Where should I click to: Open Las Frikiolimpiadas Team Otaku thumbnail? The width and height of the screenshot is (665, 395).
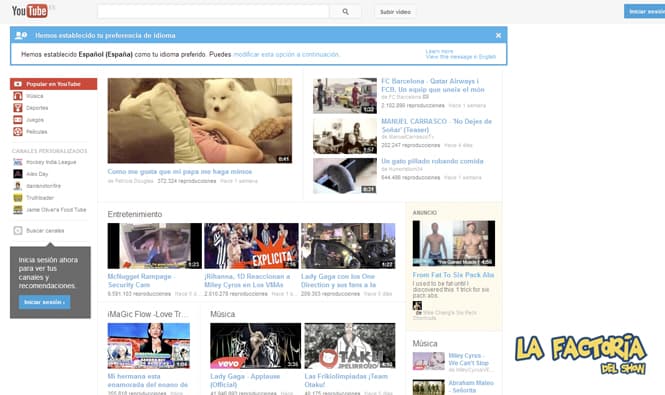[x=350, y=346]
